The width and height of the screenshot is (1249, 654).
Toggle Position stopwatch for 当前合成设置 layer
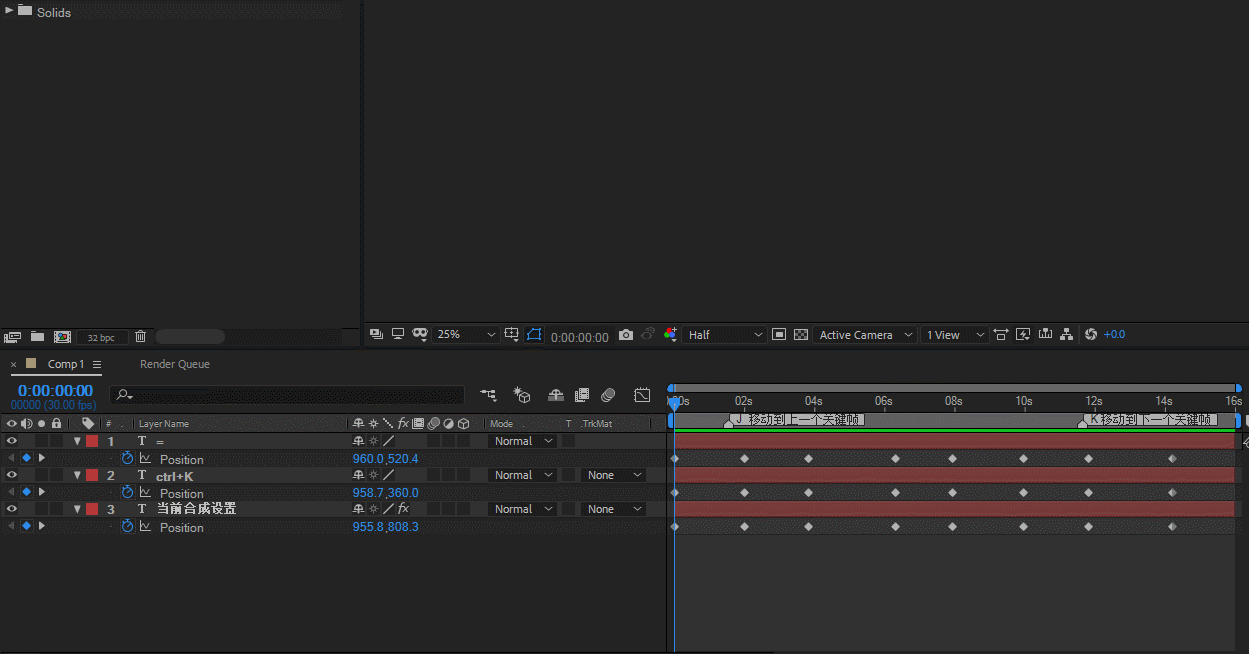(x=127, y=526)
